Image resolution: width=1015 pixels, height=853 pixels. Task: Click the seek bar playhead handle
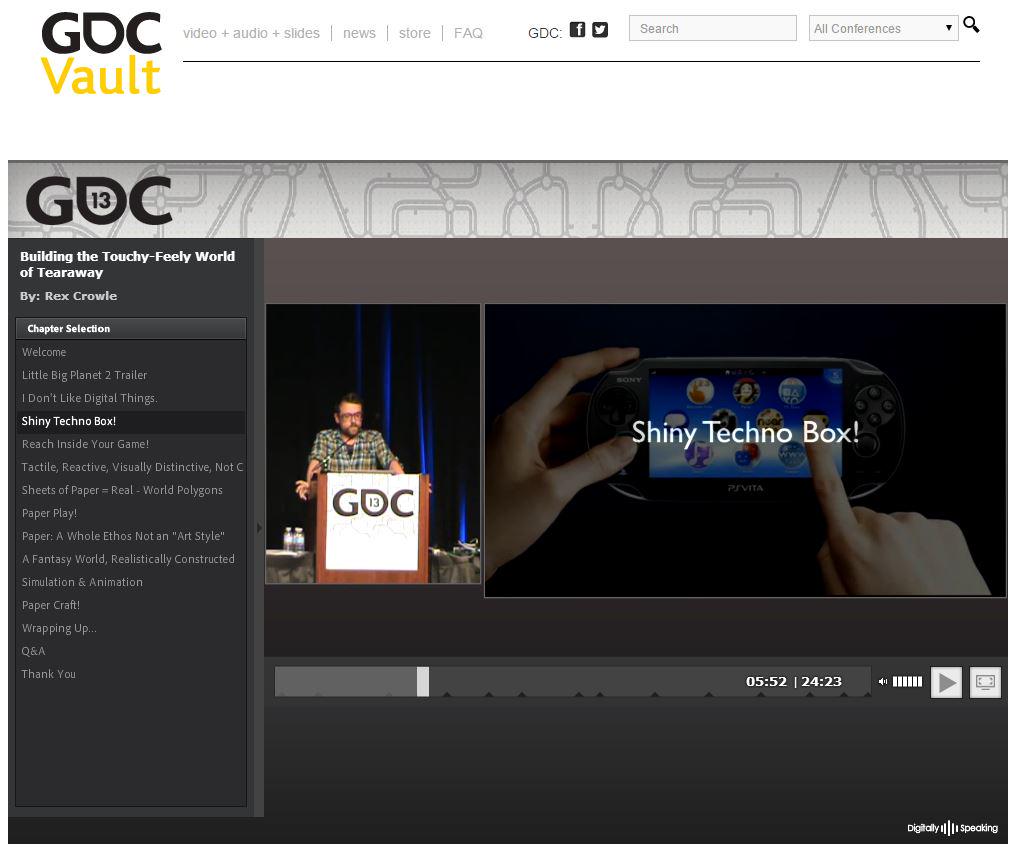pyautogui.click(x=423, y=681)
